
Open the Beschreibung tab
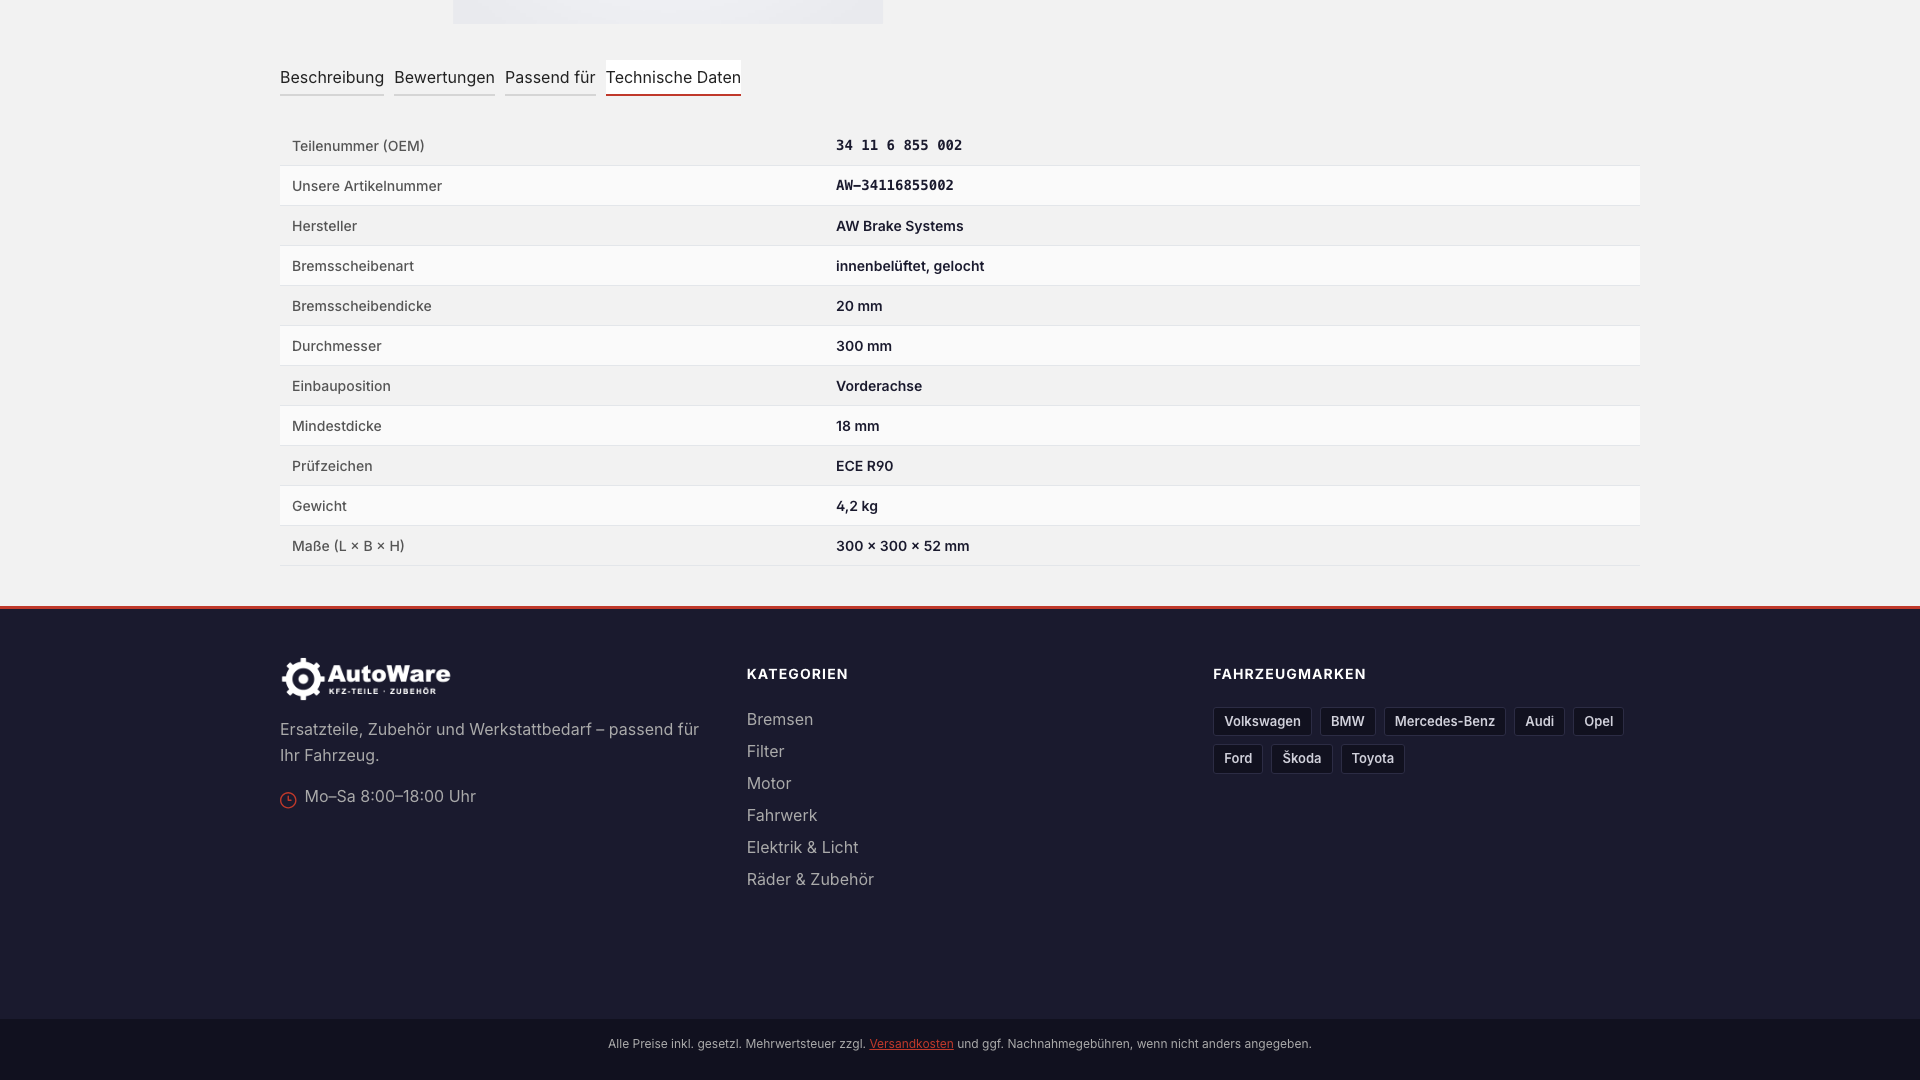click(x=332, y=77)
